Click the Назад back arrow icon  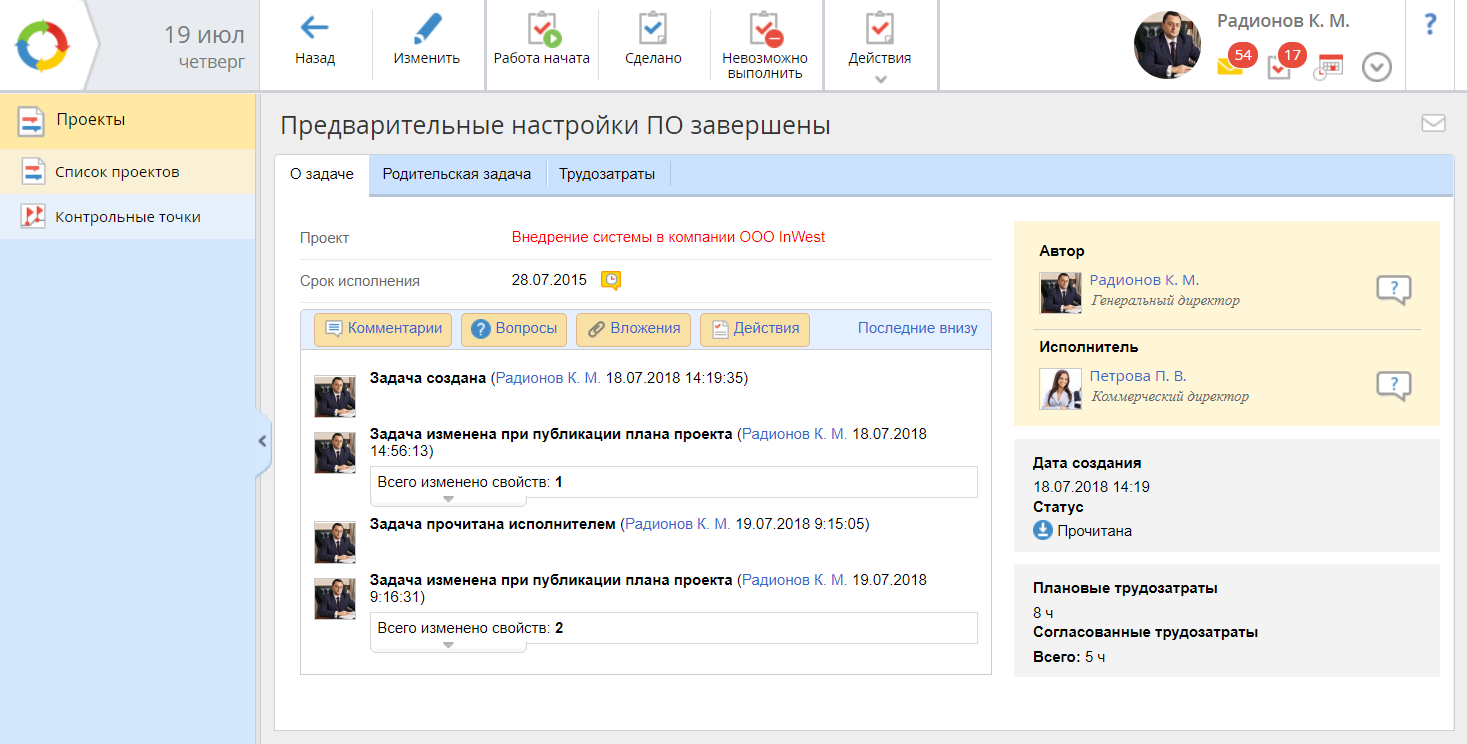(x=315, y=30)
